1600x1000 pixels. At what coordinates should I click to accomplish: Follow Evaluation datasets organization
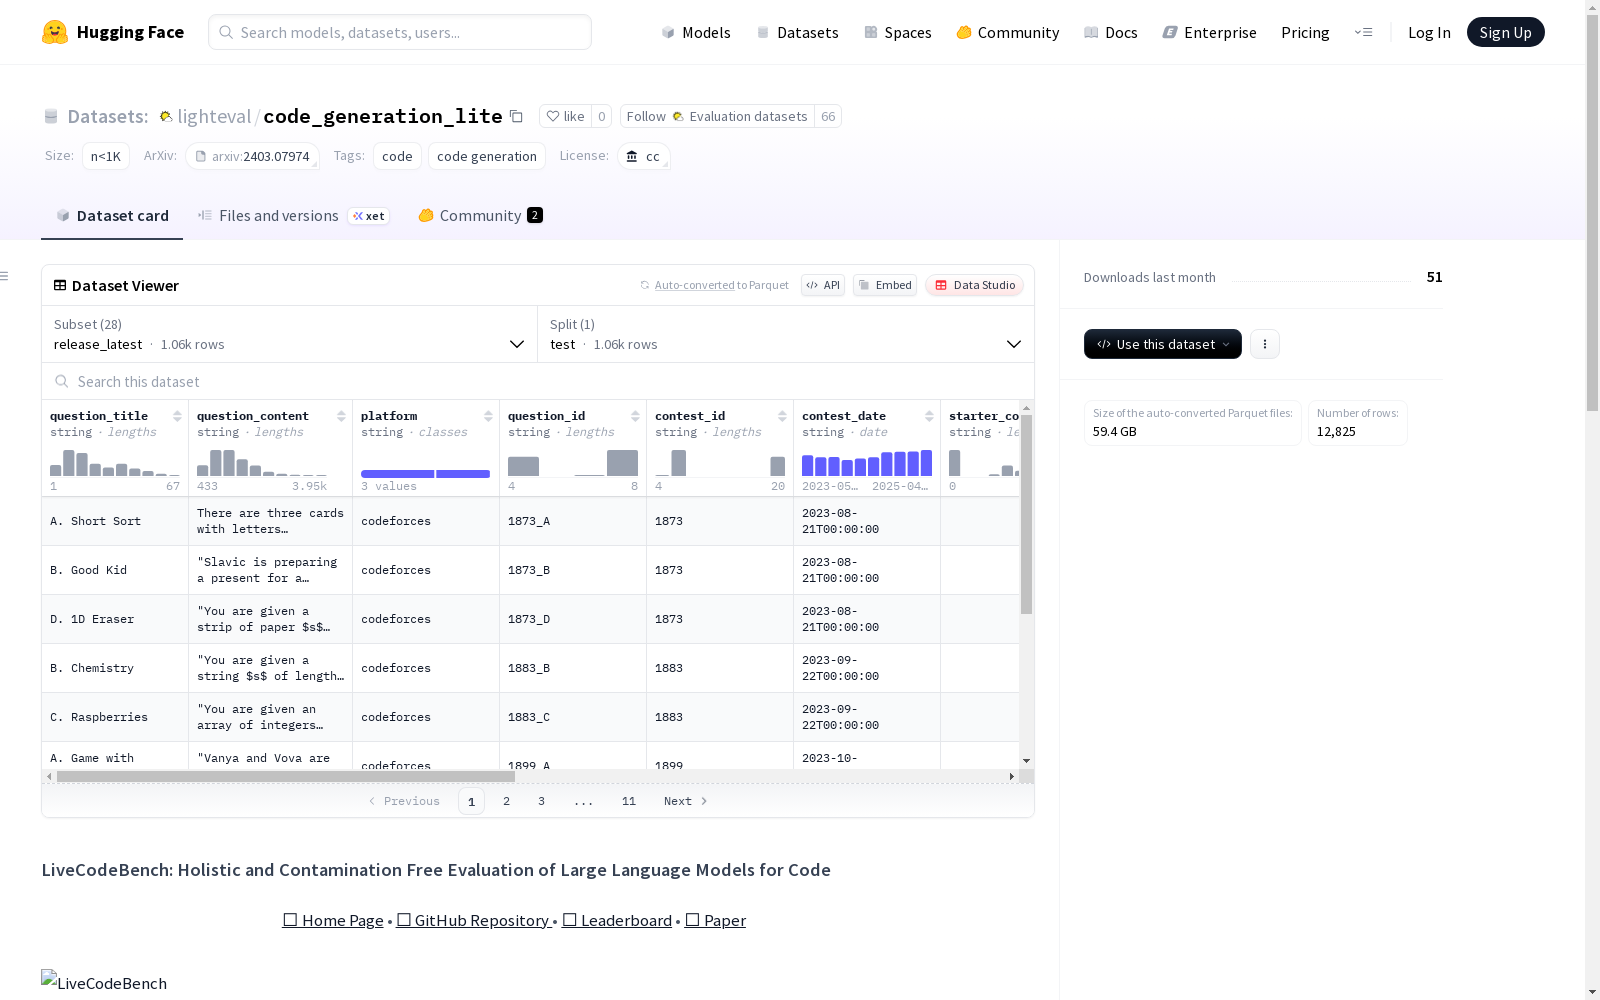pos(717,116)
